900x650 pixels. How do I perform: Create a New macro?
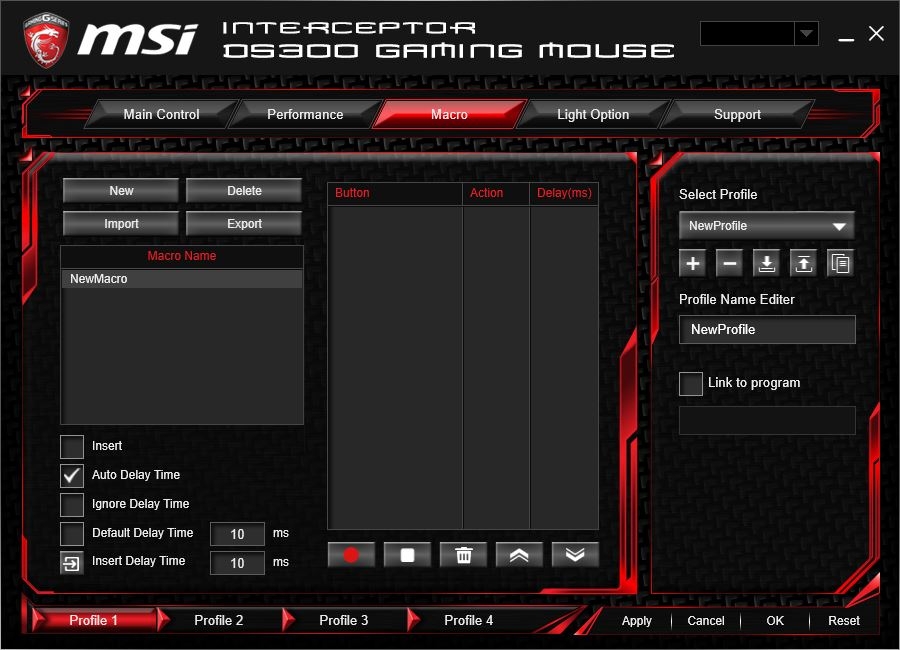click(121, 191)
